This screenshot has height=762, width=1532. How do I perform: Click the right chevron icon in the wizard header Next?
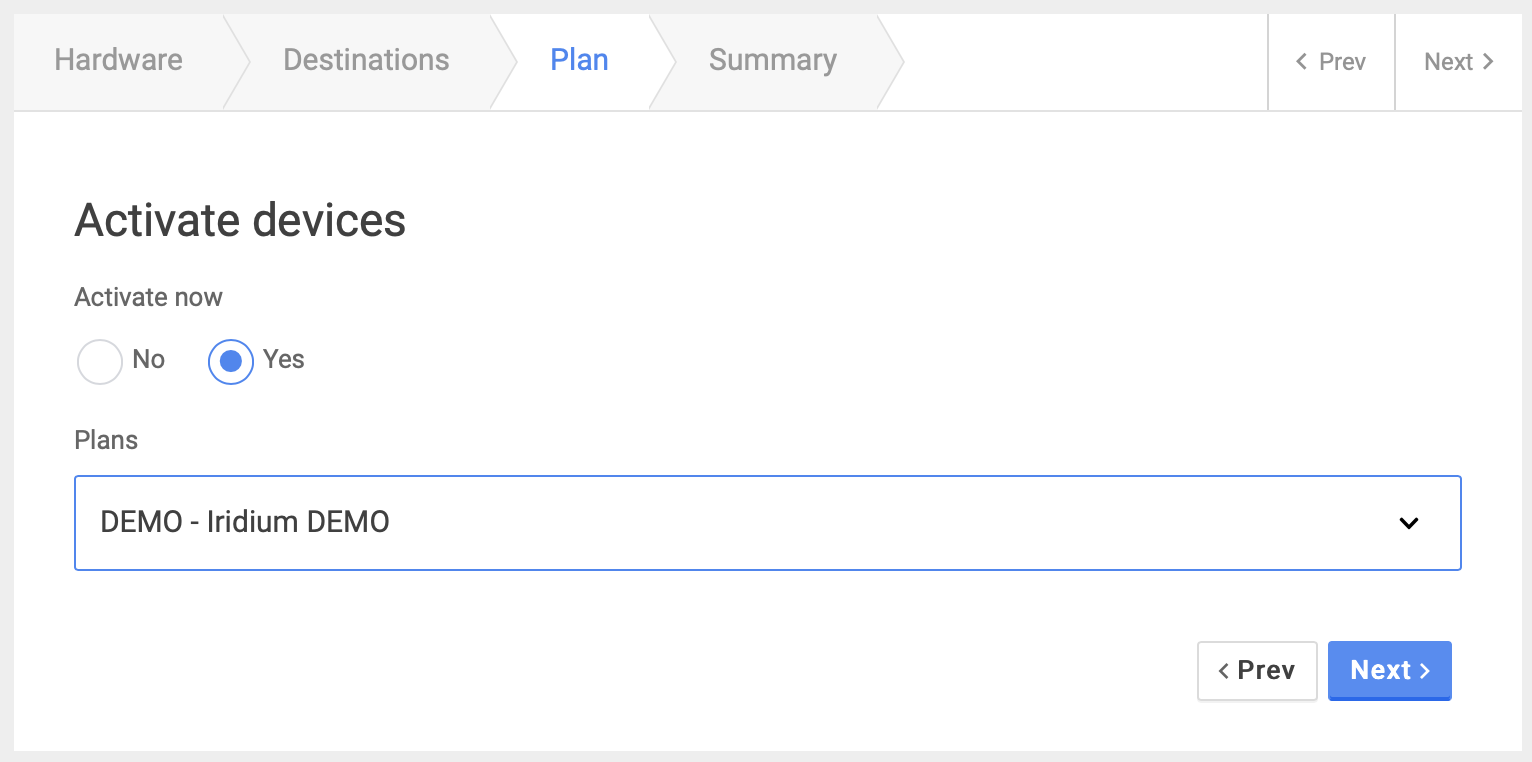(1488, 62)
